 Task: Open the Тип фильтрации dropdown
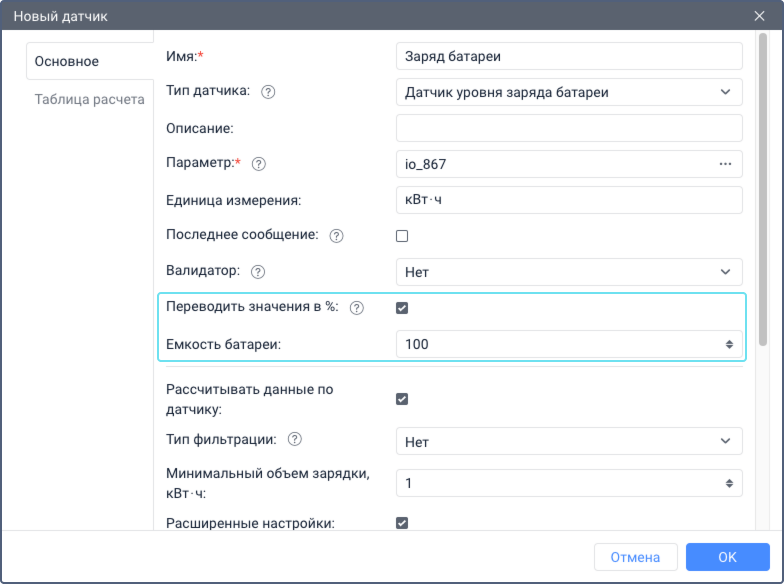(569, 441)
